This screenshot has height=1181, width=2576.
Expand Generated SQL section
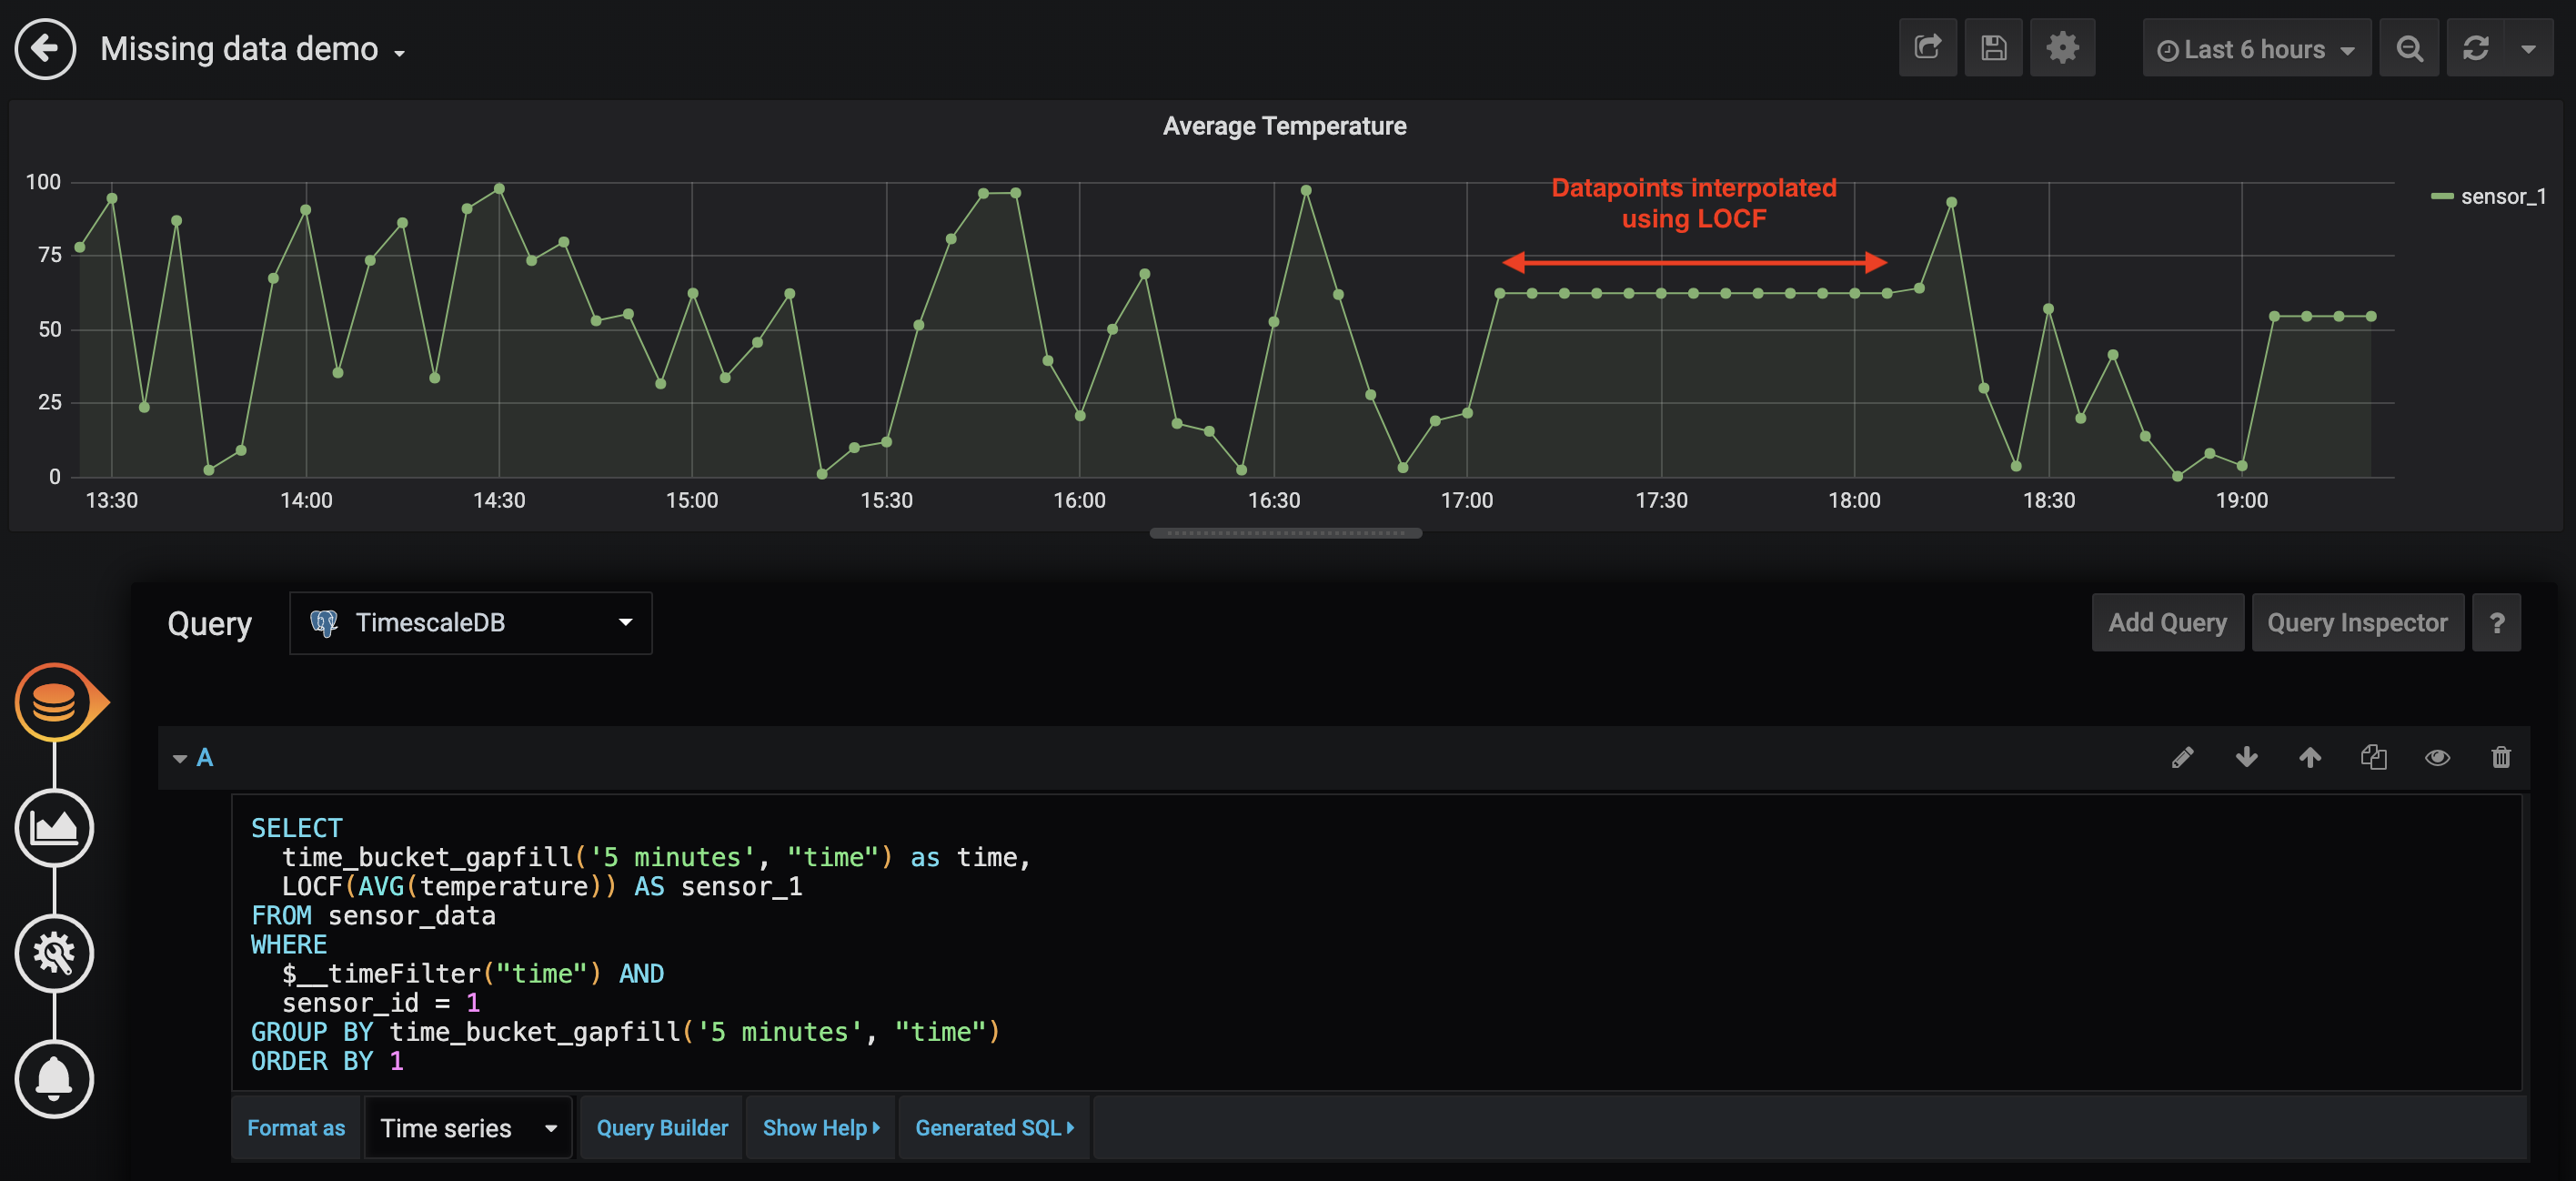tap(994, 1128)
